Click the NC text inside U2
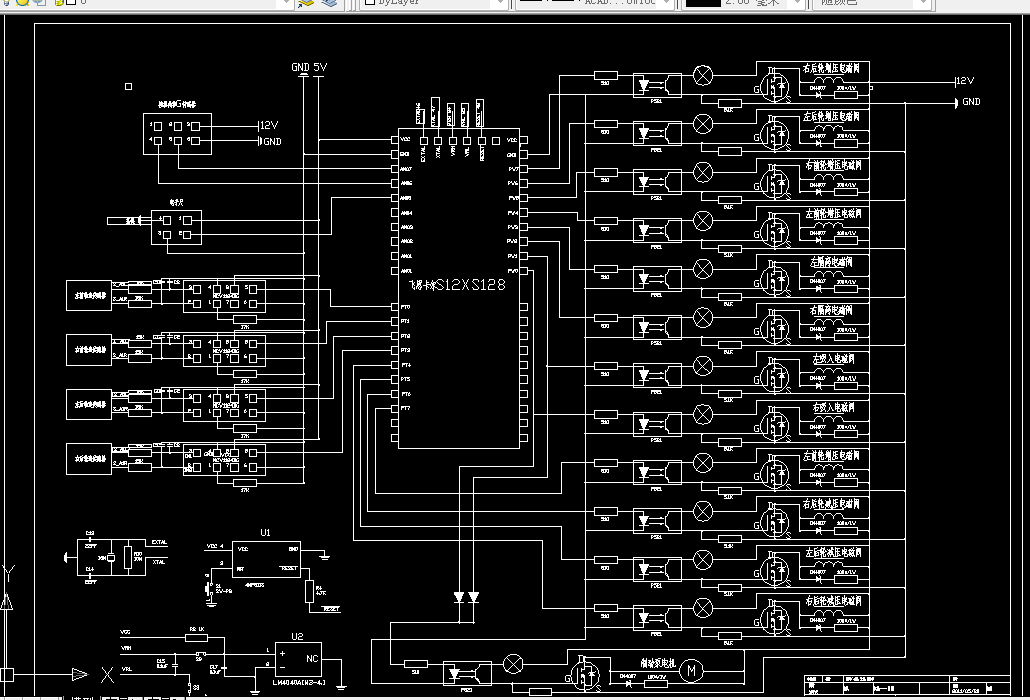Viewport: 1030px width, 700px height. [x=312, y=658]
